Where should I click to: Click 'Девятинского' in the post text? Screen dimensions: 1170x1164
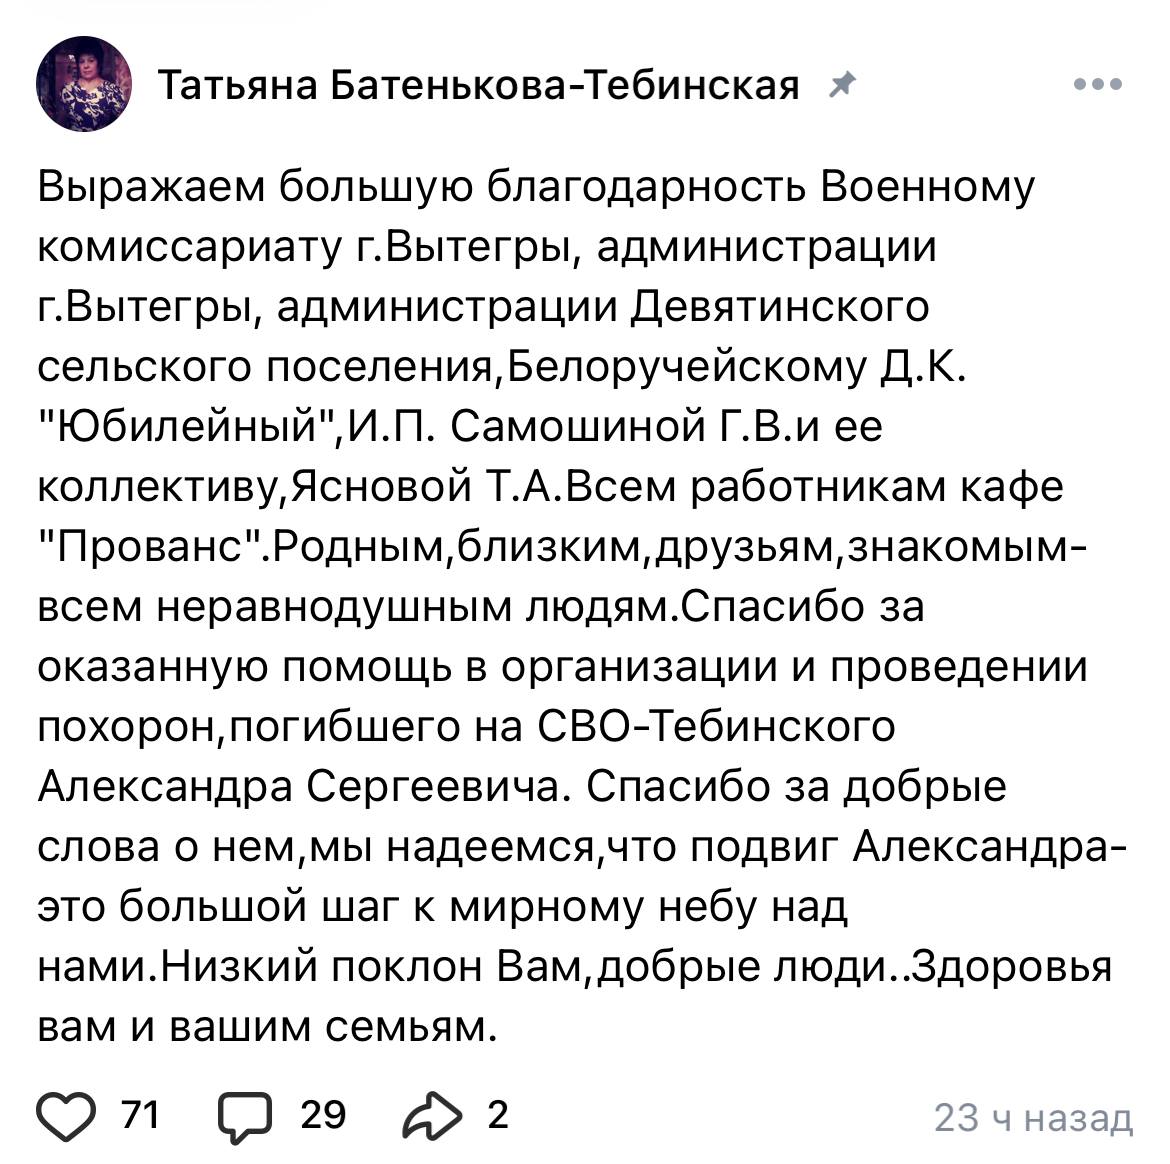point(780,307)
